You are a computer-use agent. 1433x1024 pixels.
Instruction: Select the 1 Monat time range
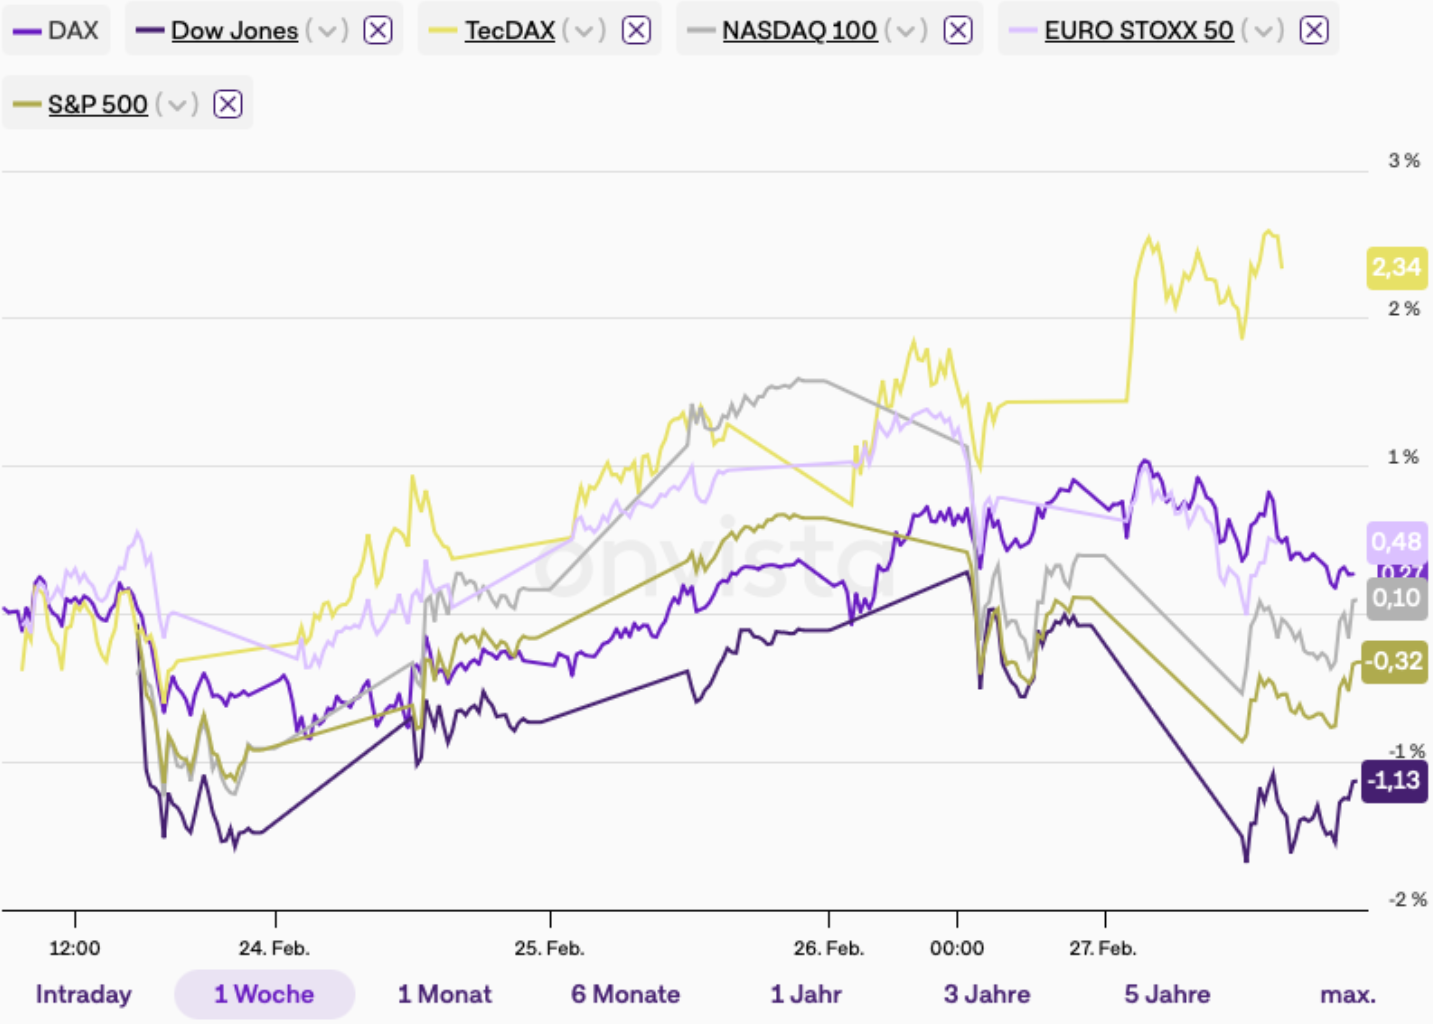[x=445, y=994]
